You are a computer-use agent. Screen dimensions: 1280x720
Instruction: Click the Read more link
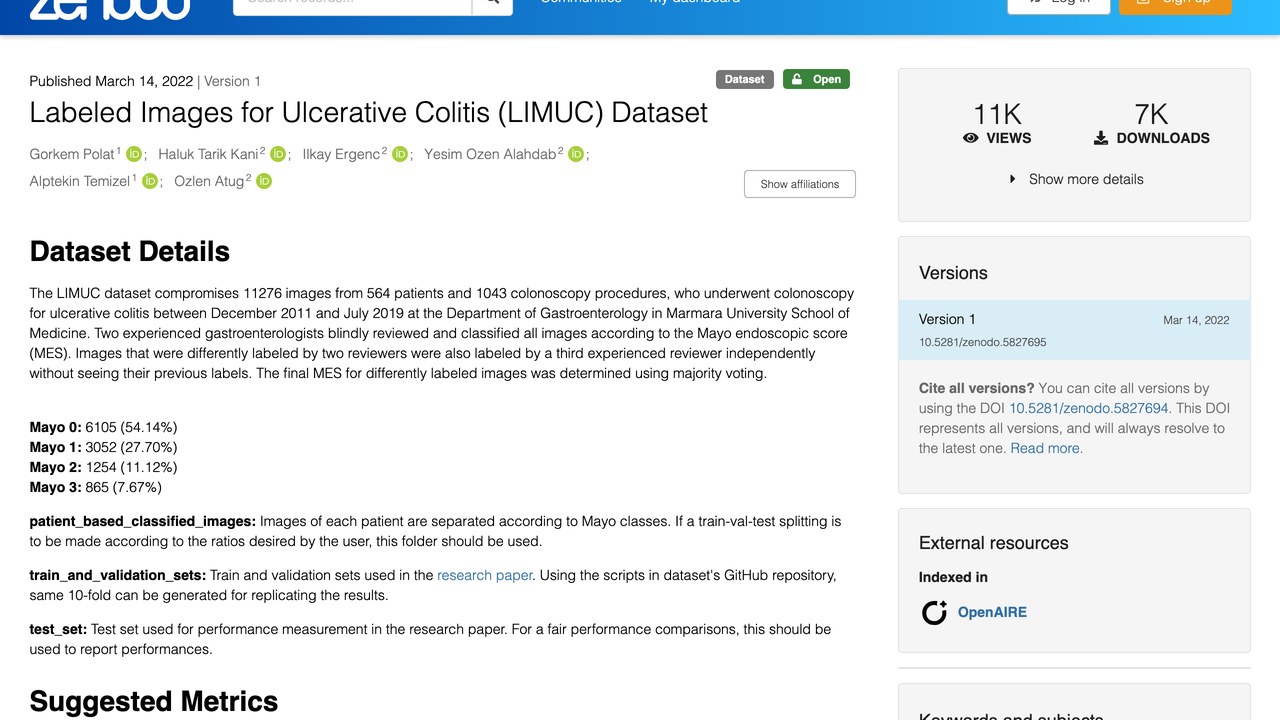pyautogui.click(x=1045, y=448)
